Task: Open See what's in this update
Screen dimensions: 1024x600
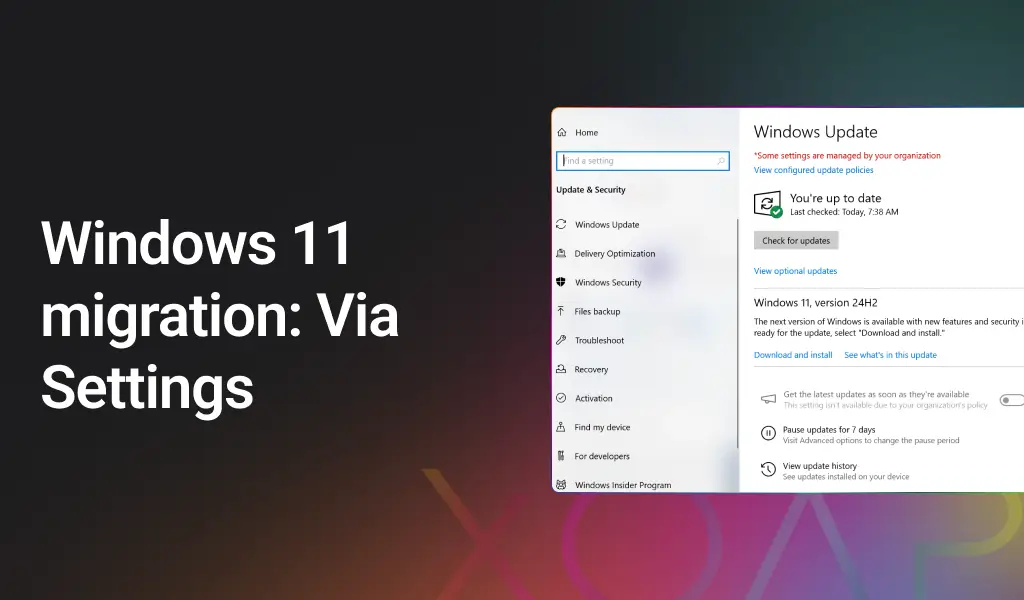Action: (x=890, y=354)
